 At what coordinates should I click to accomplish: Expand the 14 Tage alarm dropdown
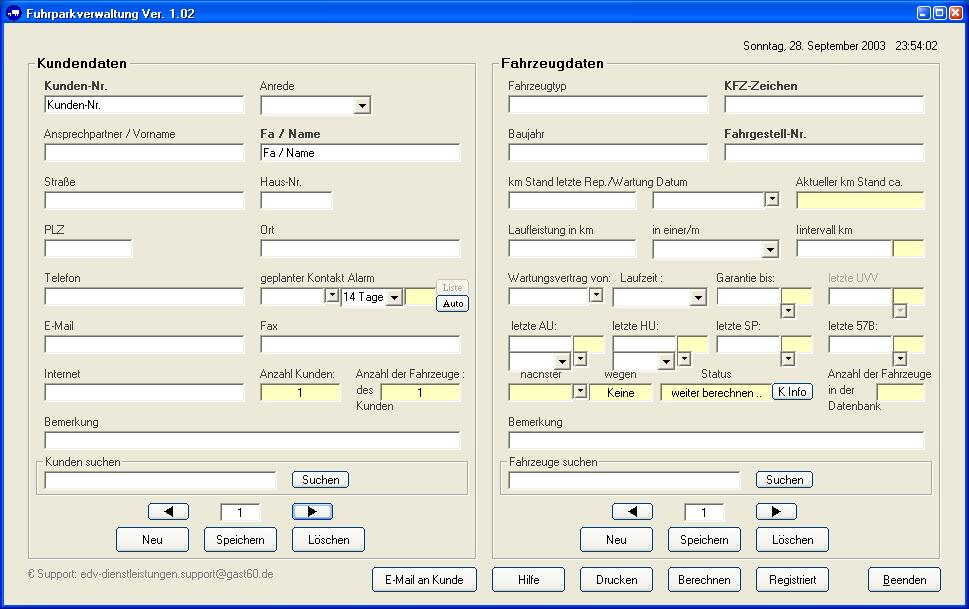(x=394, y=297)
